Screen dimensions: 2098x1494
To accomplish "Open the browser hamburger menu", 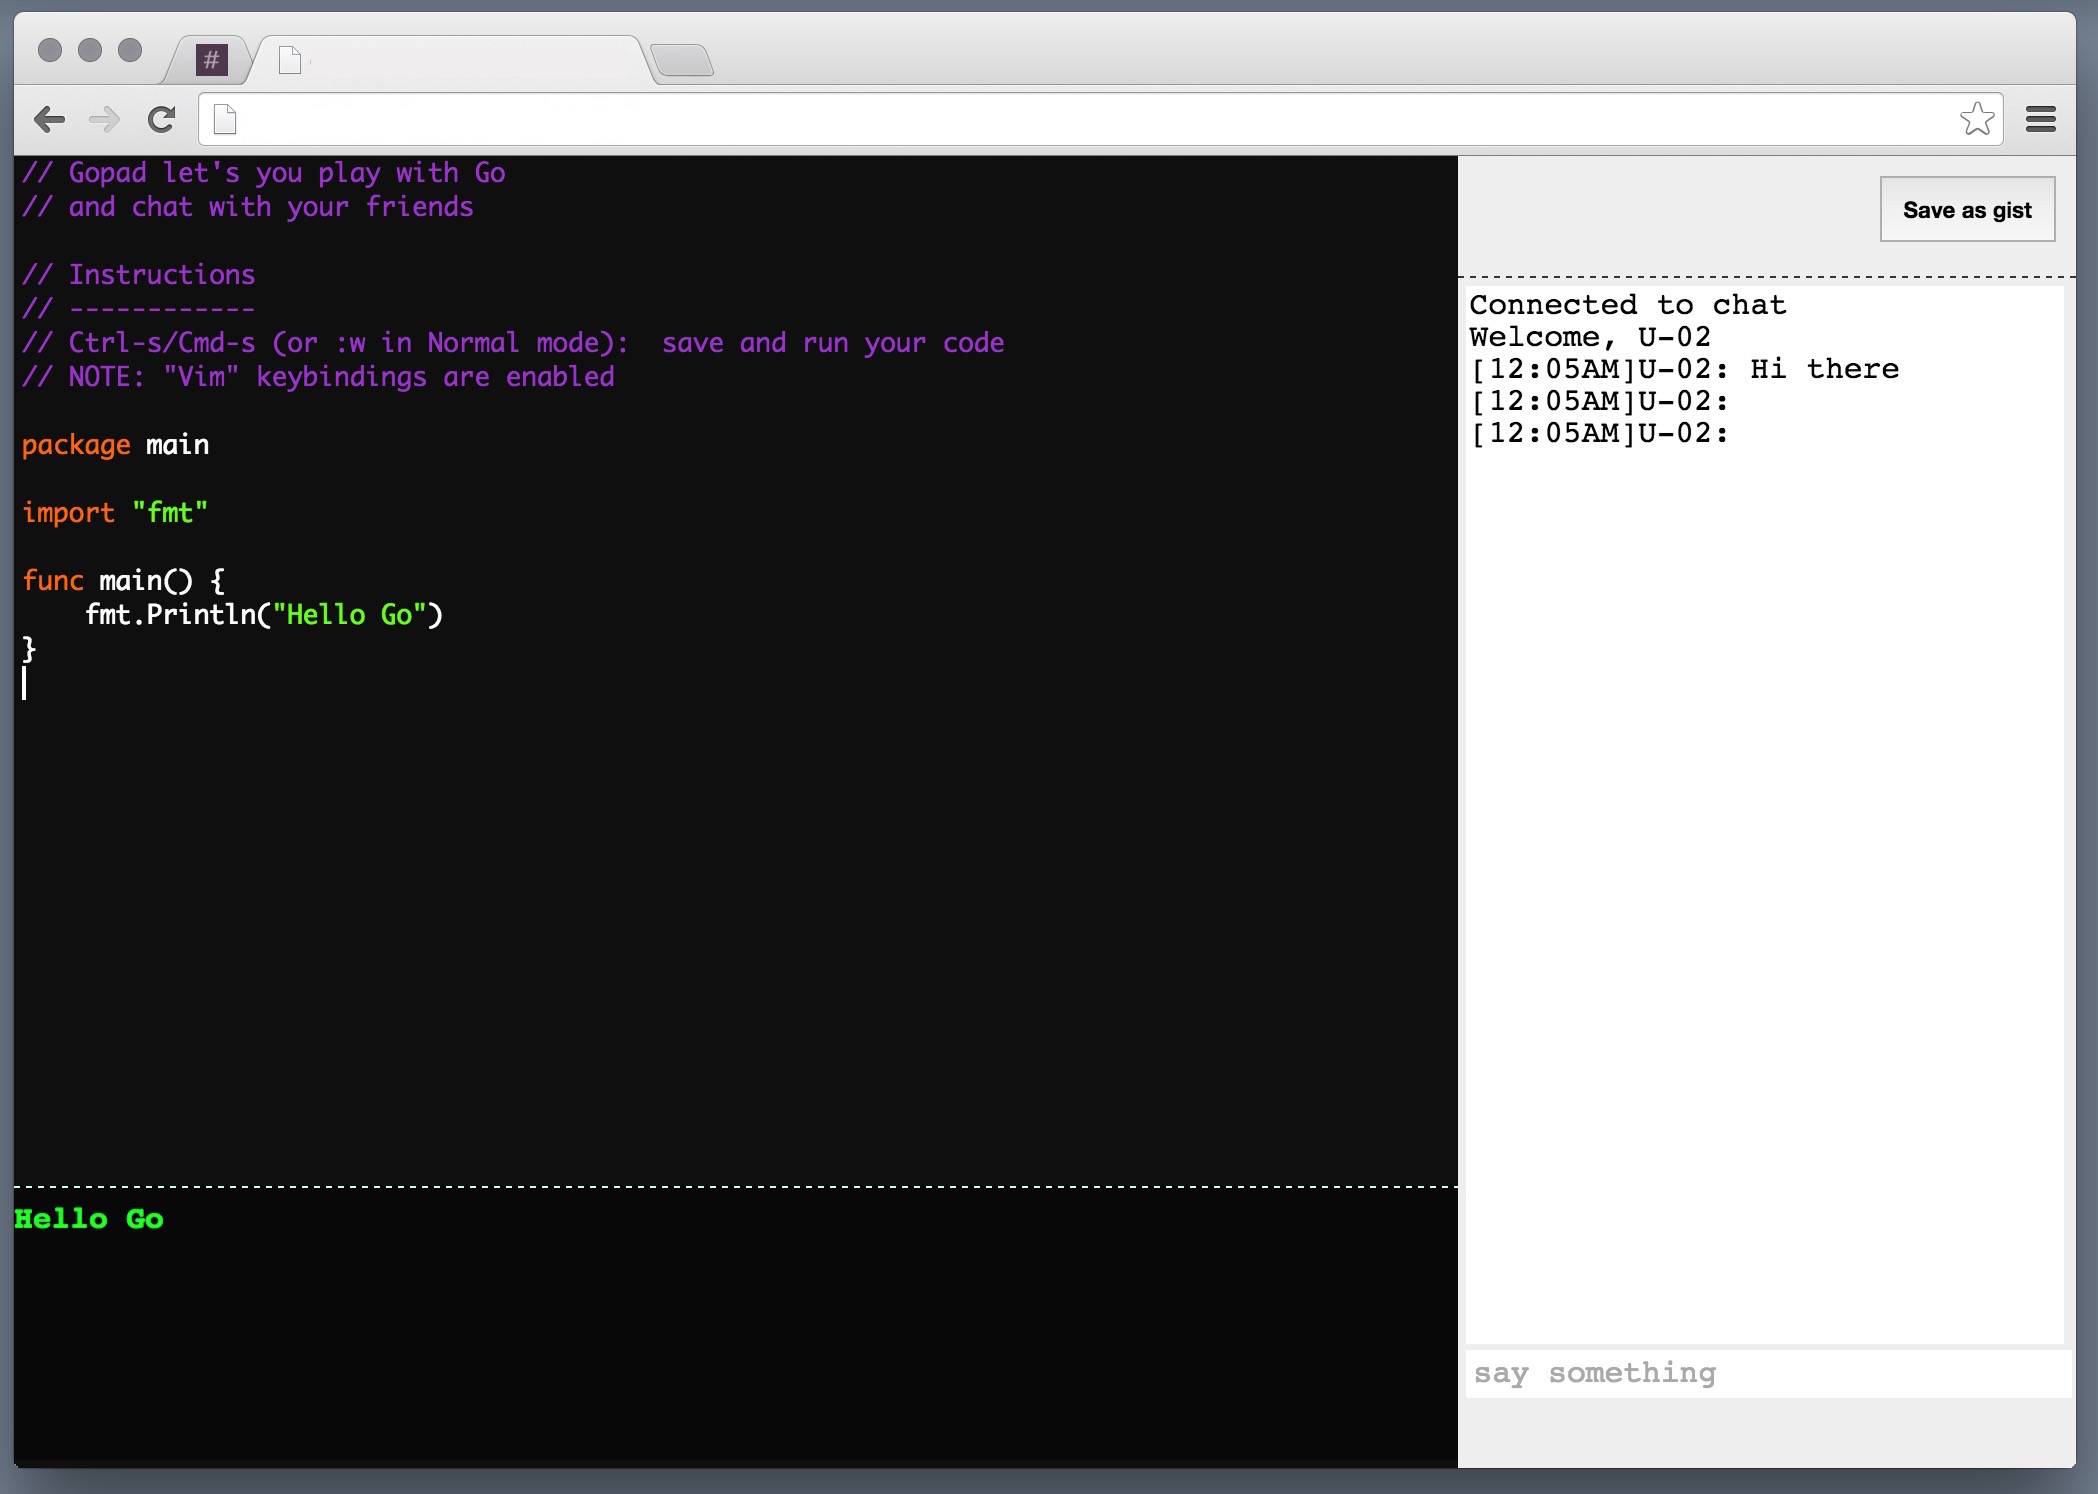I will tap(2040, 119).
